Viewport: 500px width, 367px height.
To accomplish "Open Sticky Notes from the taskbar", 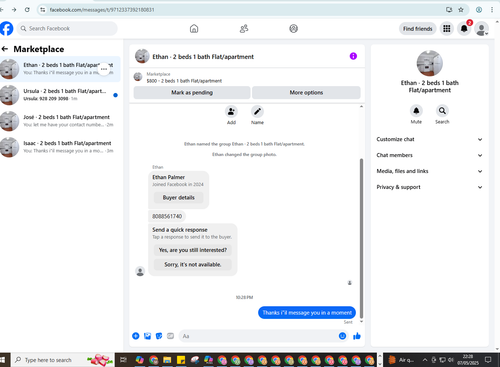I will (x=181, y=360).
